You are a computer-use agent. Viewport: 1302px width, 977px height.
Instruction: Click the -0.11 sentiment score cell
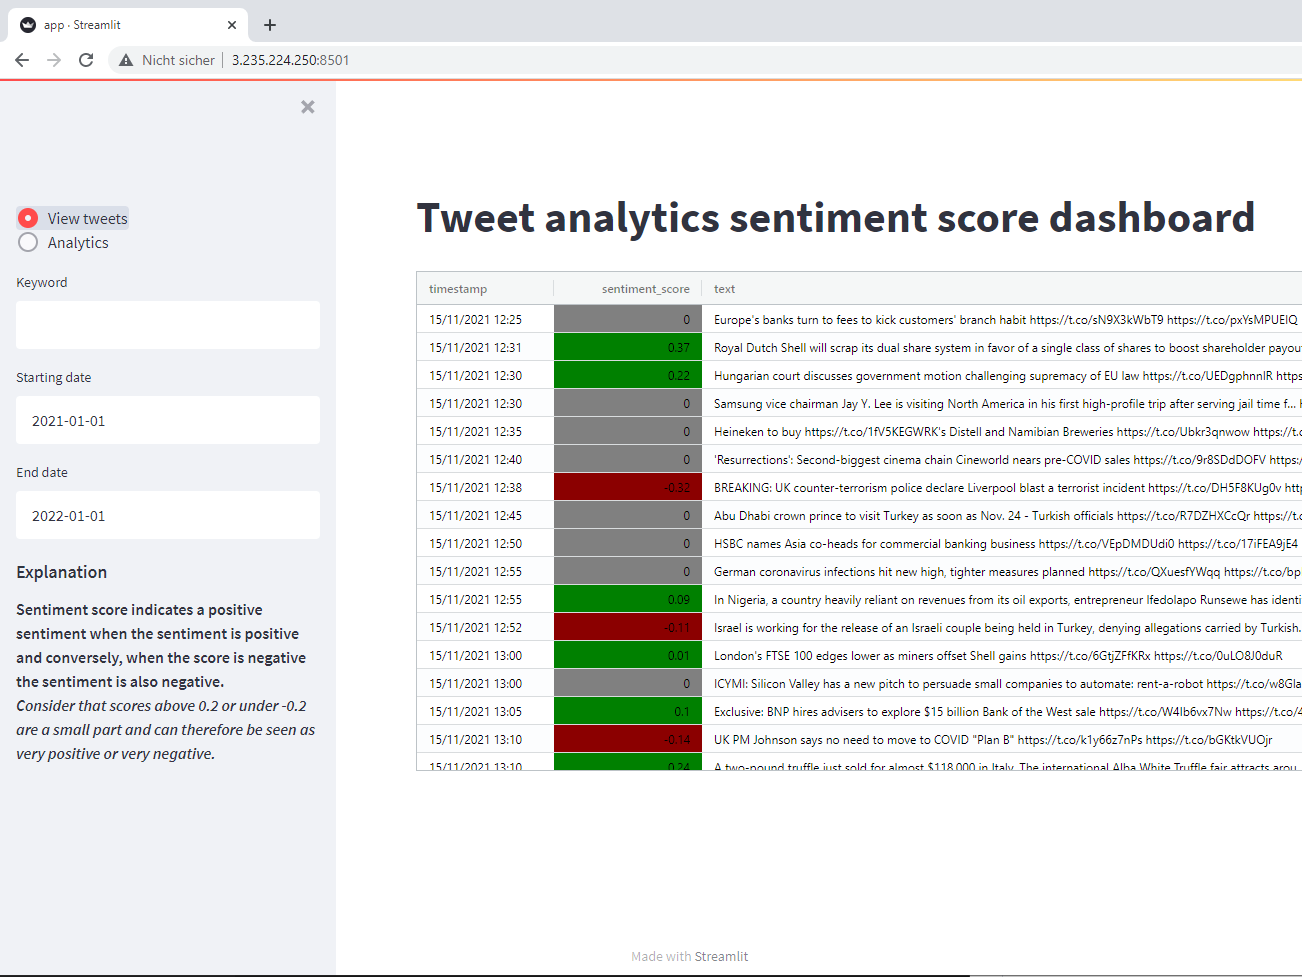(628, 627)
